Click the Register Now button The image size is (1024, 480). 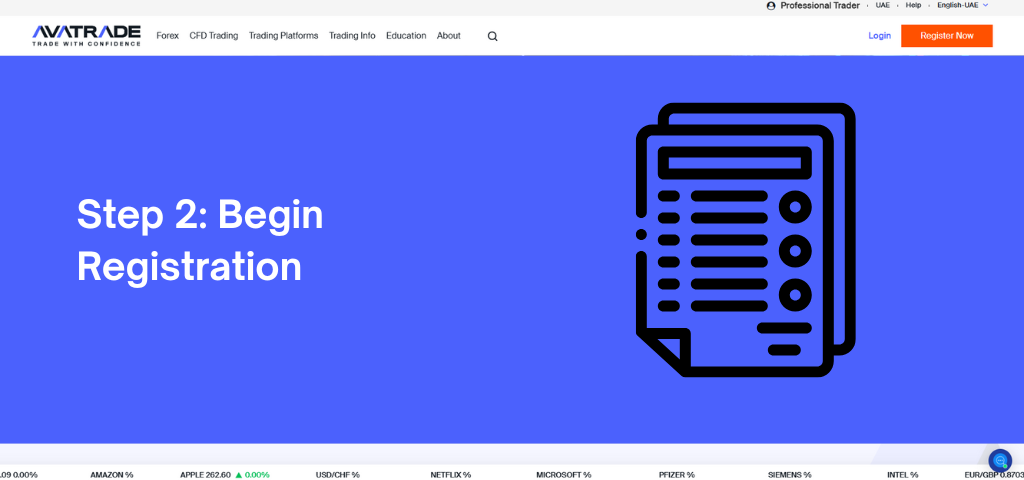[946, 36]
